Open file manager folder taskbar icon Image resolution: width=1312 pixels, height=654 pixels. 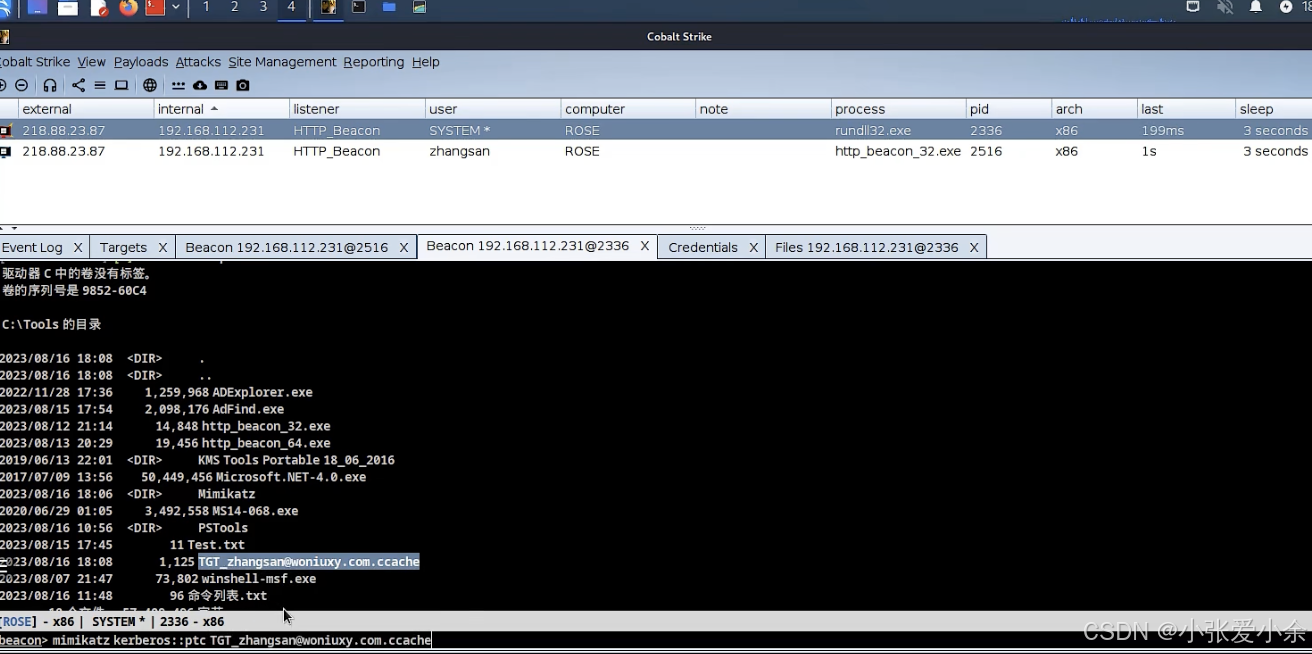[x=389, y=8]
